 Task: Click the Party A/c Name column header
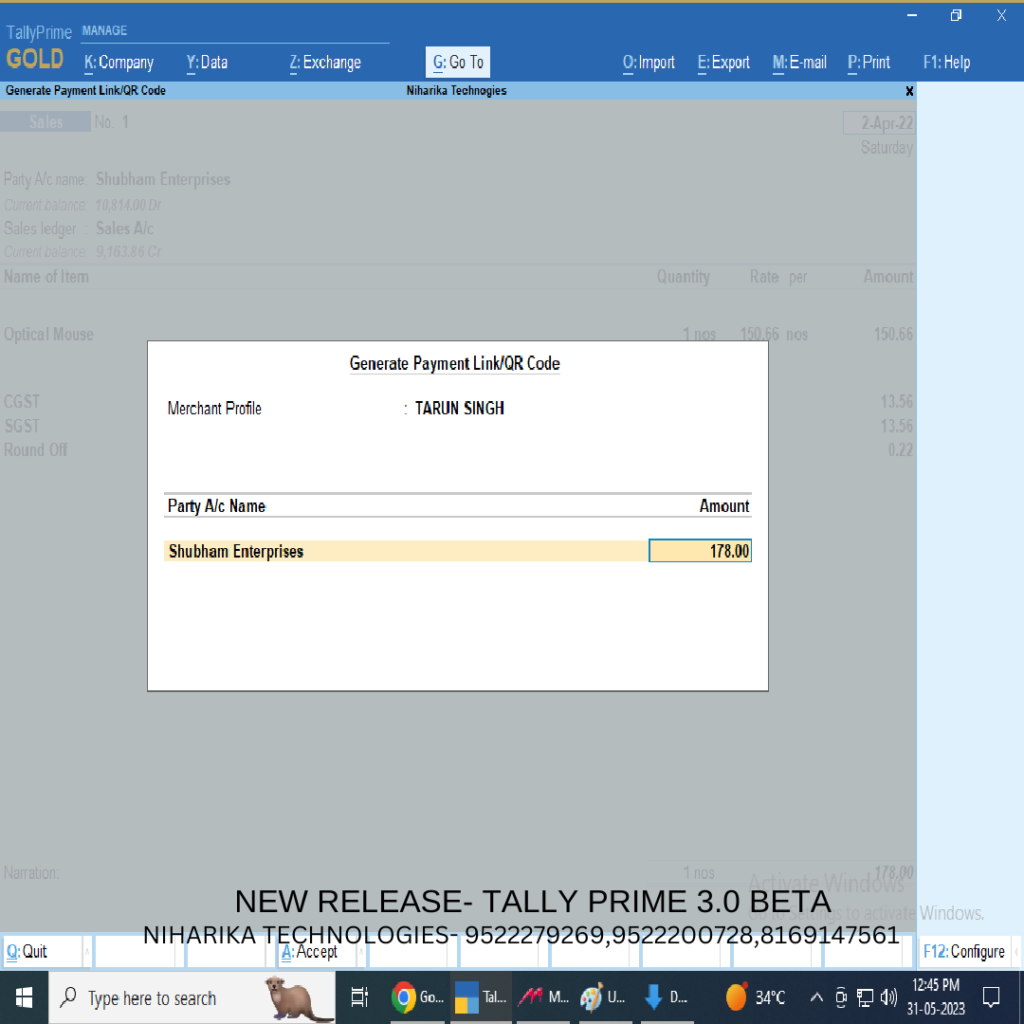(x=216, y=506)
